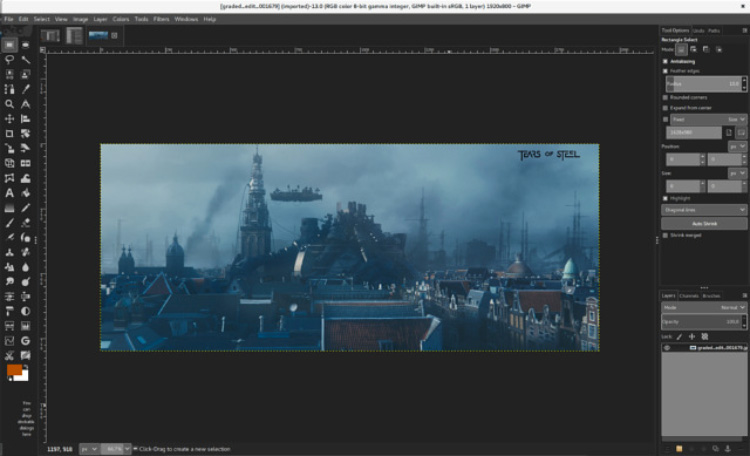The image size is (750, 456).
Task: Click the lock alpha channel icon
Action: pyautogui.click(x=703, y=335)
